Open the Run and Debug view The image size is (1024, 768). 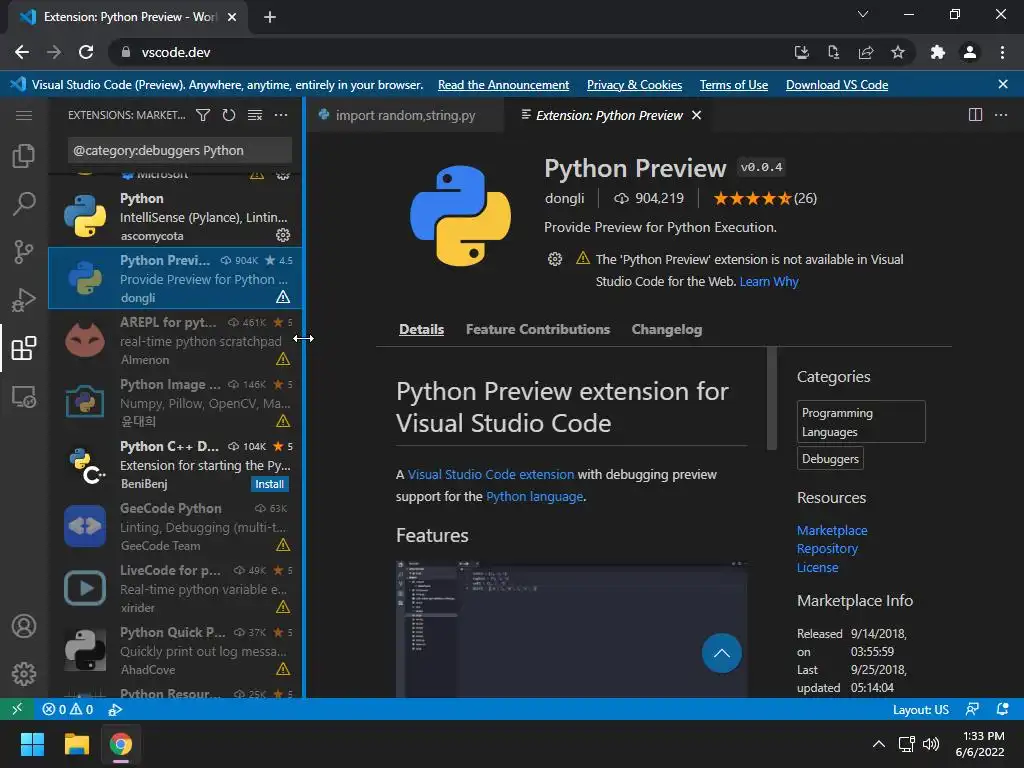coord(24,300)
